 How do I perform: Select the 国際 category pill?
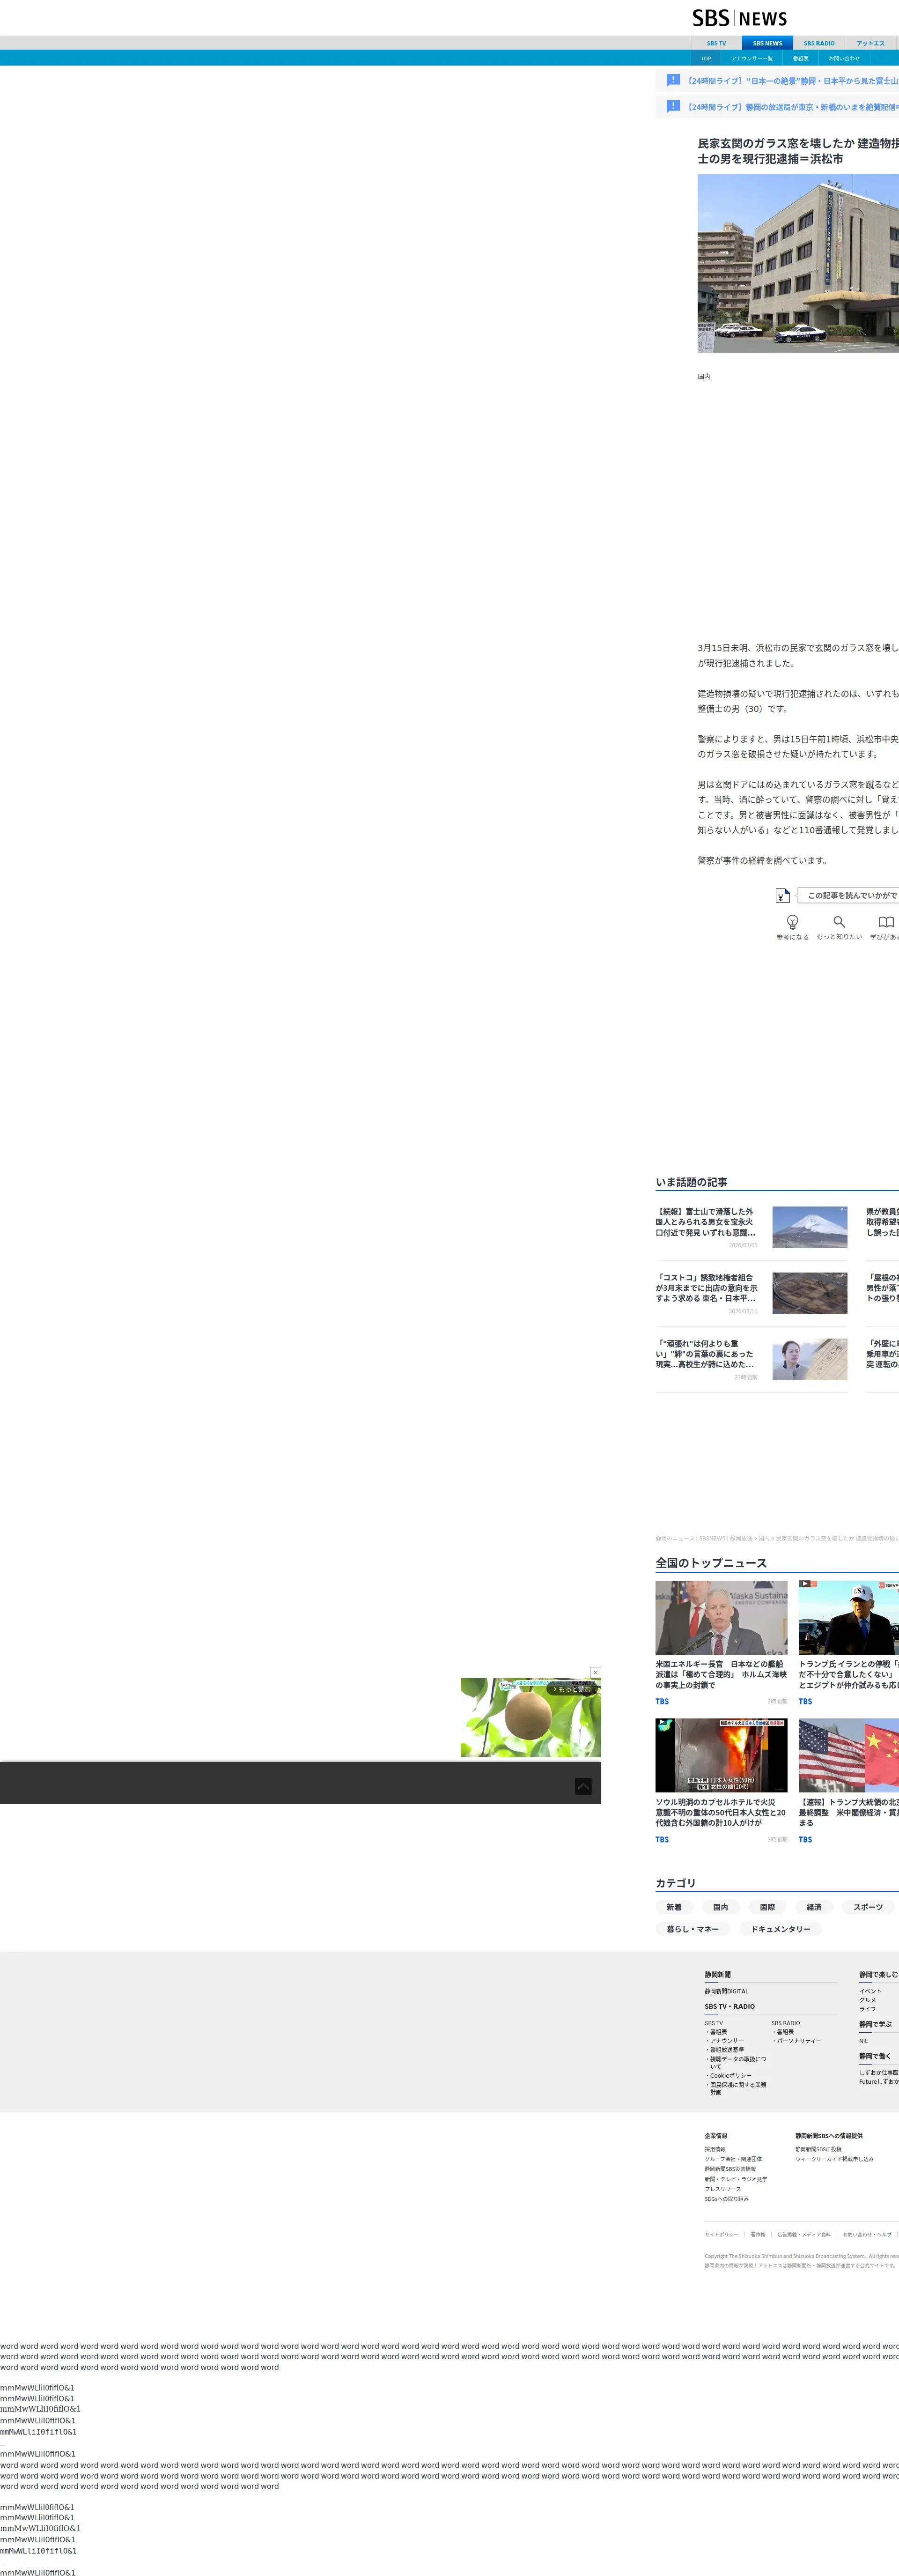pyautogui.click(x=767, y=1907)
